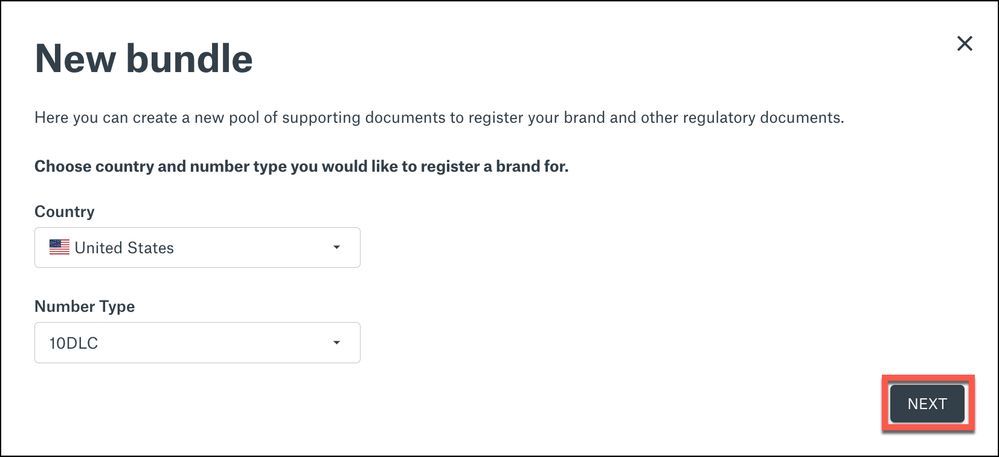Click the bold "Choose country and number type" instruction
The image size is (999, 457).
(301, 166)
